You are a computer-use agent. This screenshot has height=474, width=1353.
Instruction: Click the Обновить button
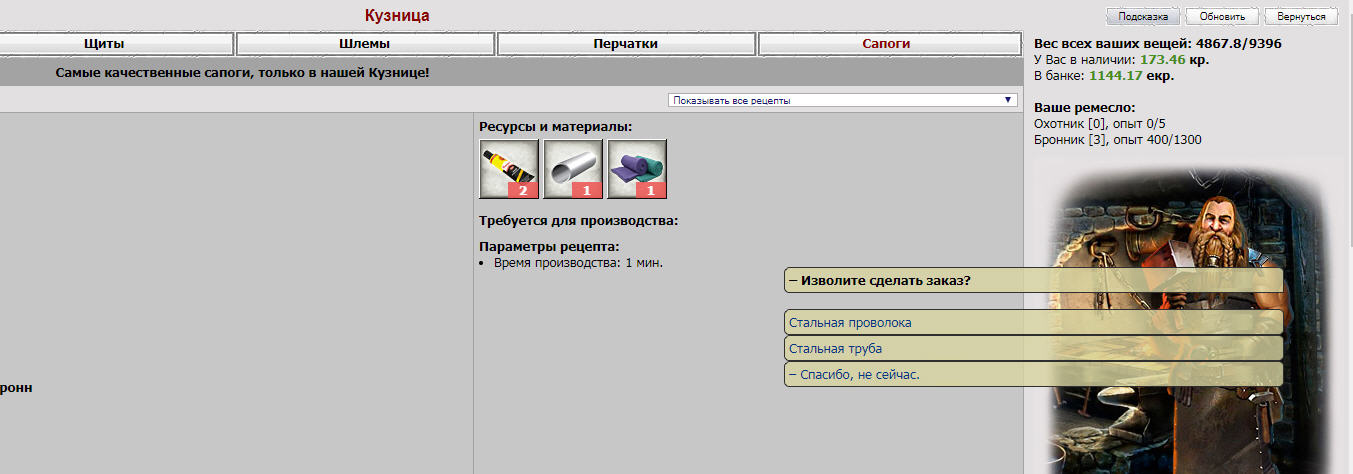click(x=1222, y=17)
